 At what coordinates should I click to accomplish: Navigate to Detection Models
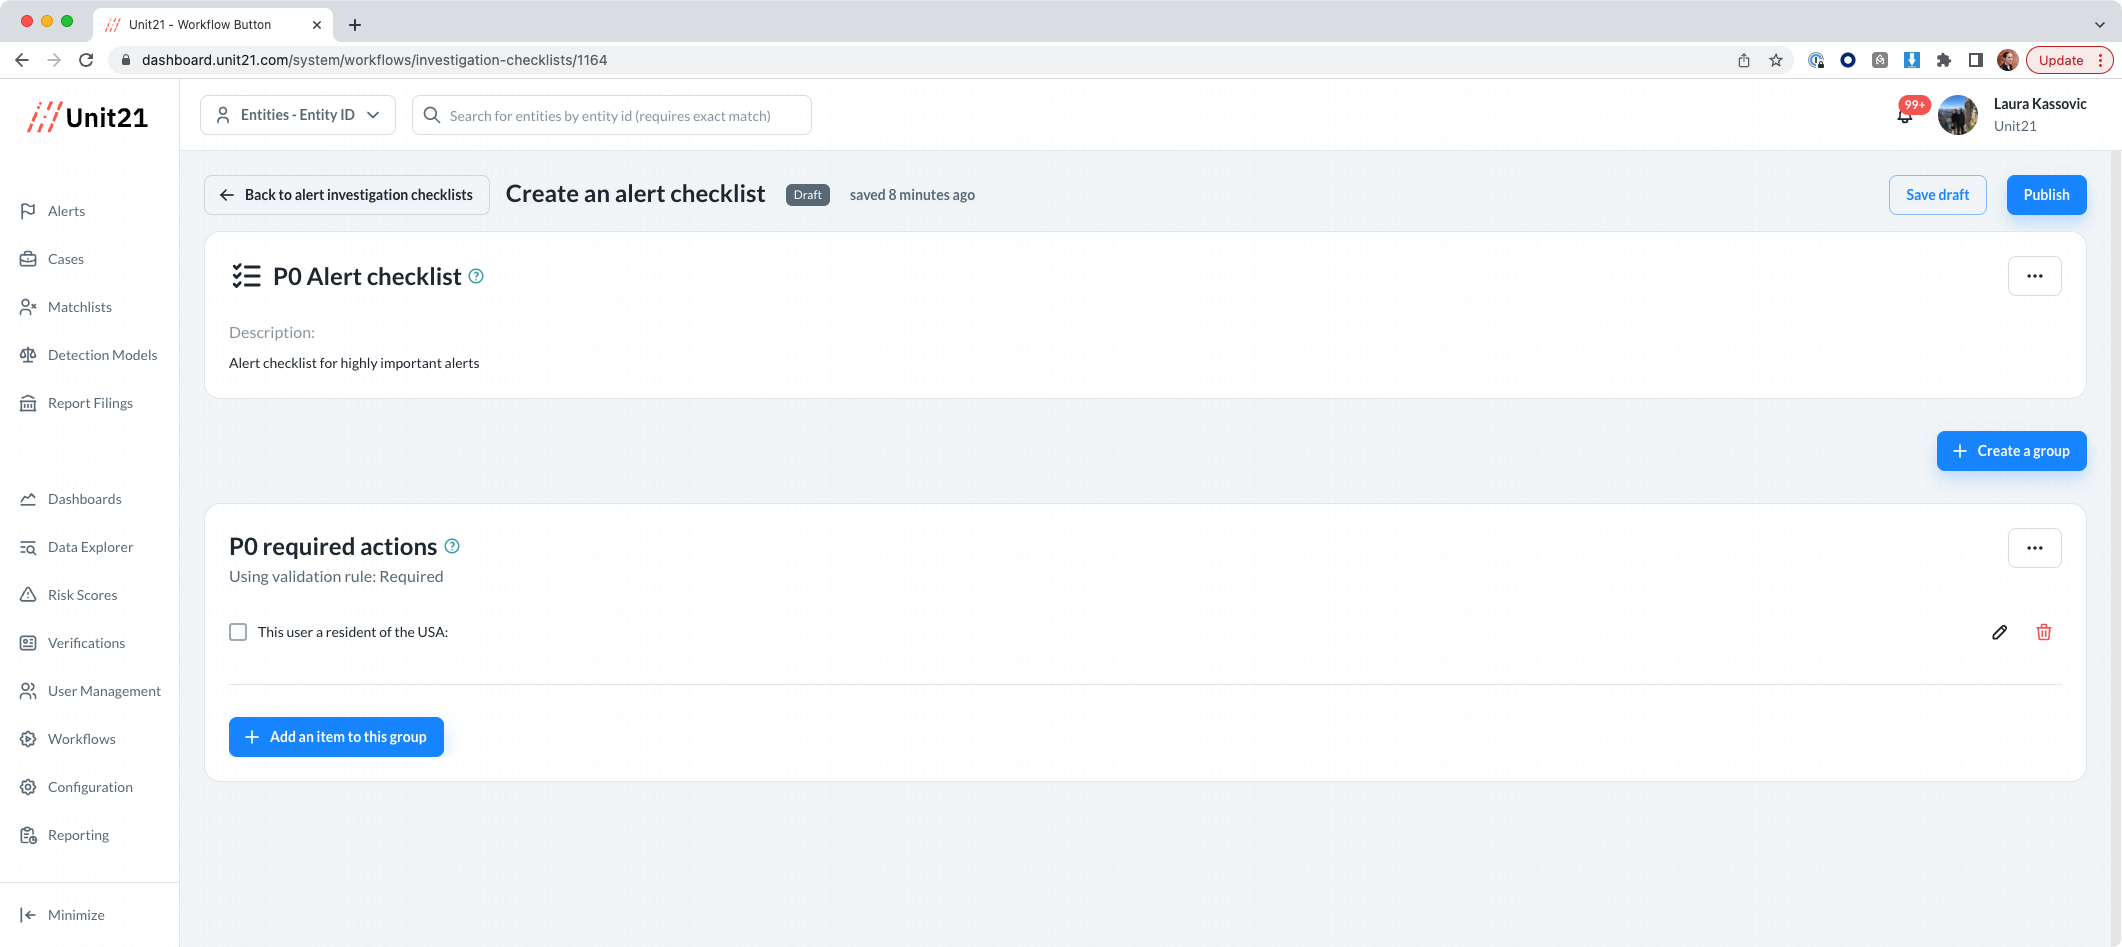tap(103, 354)
